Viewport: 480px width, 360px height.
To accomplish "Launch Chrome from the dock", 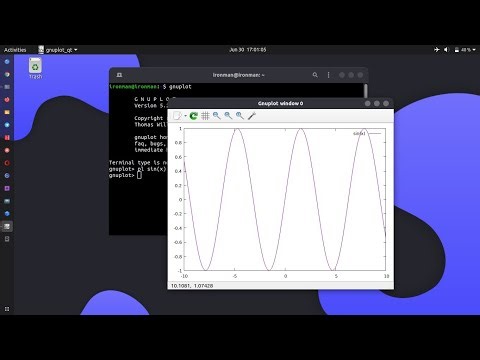I will 7,74.
